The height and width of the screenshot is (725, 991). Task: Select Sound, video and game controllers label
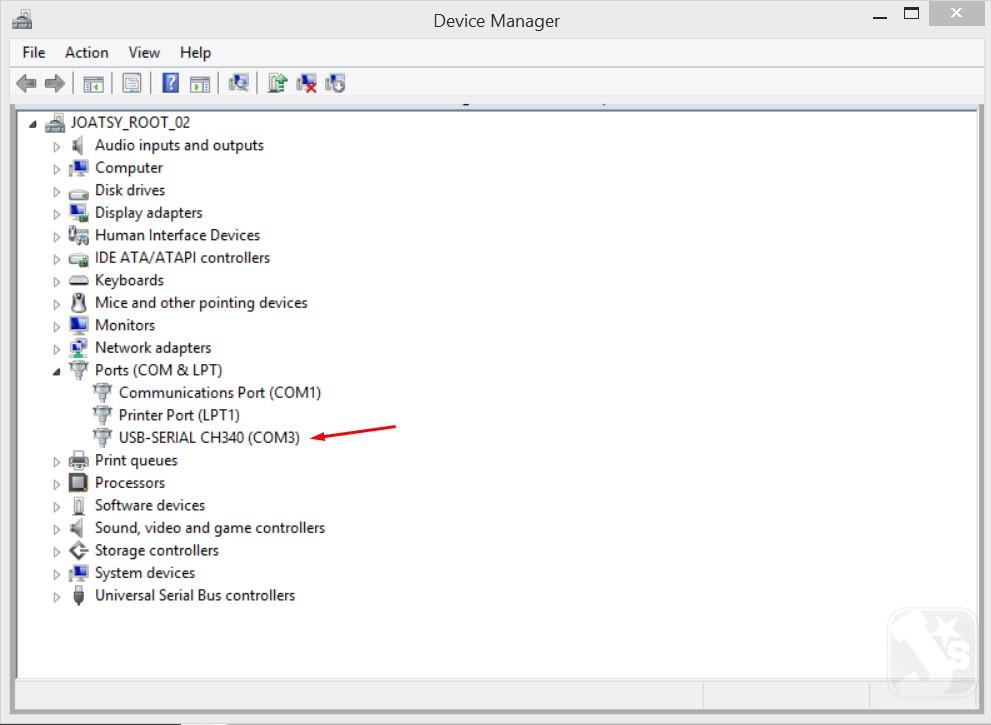click(210, 528)
